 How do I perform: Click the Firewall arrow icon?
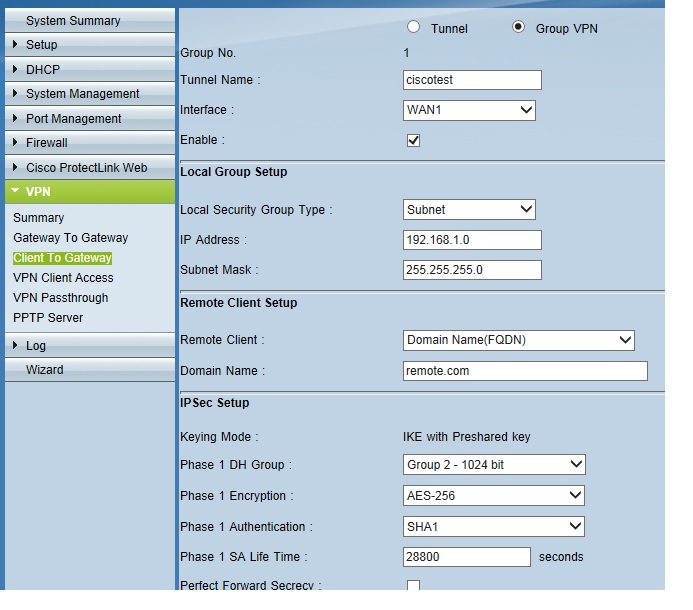[x=15, y=142]
